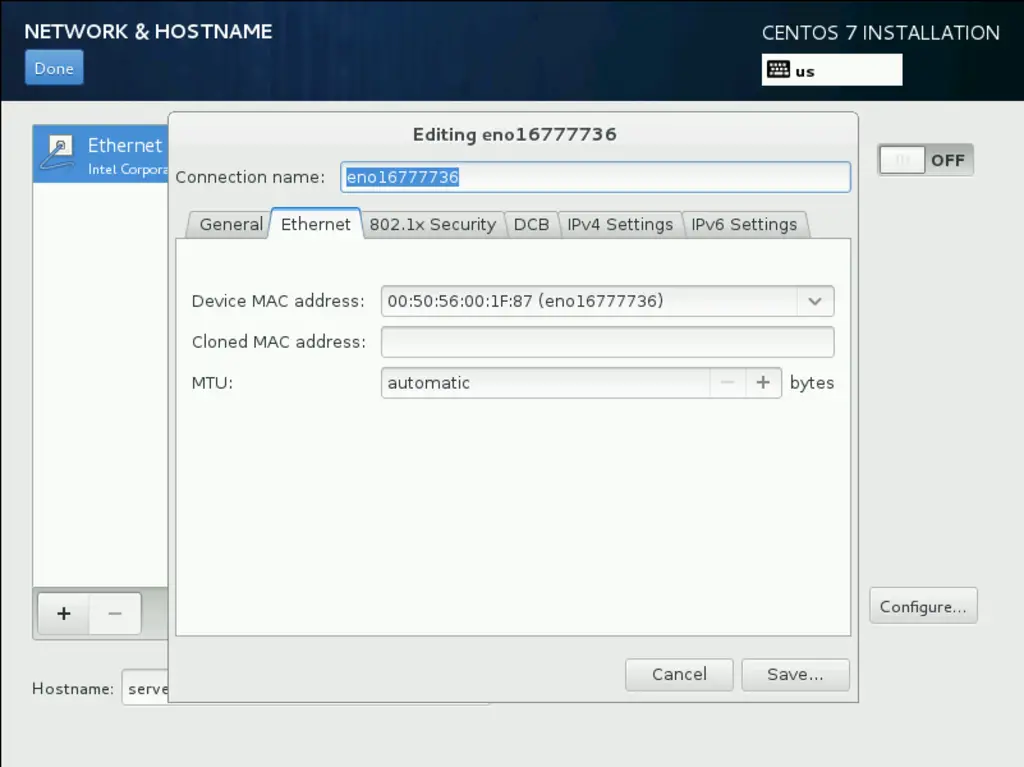Open the IPv4 Settings tab

[620, 225]
